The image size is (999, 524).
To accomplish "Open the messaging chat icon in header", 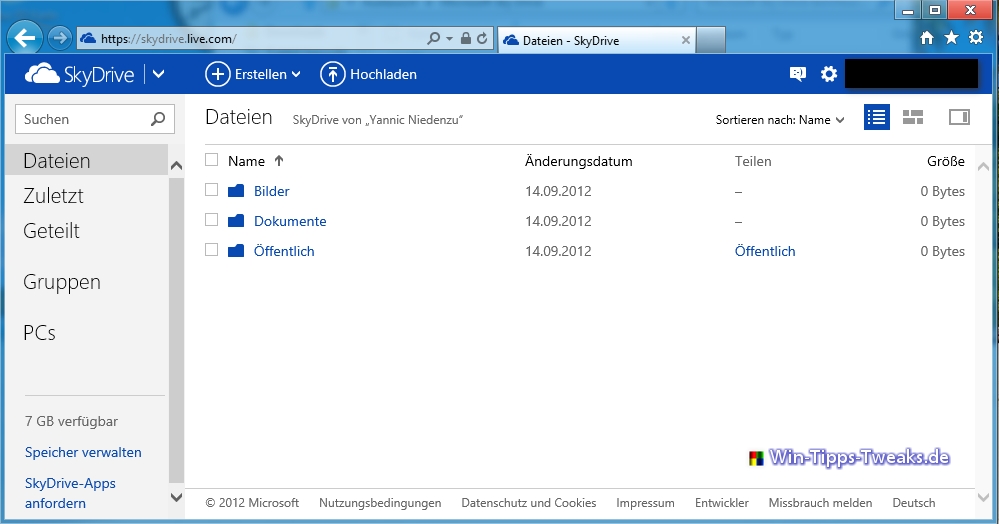I will 798,74.
